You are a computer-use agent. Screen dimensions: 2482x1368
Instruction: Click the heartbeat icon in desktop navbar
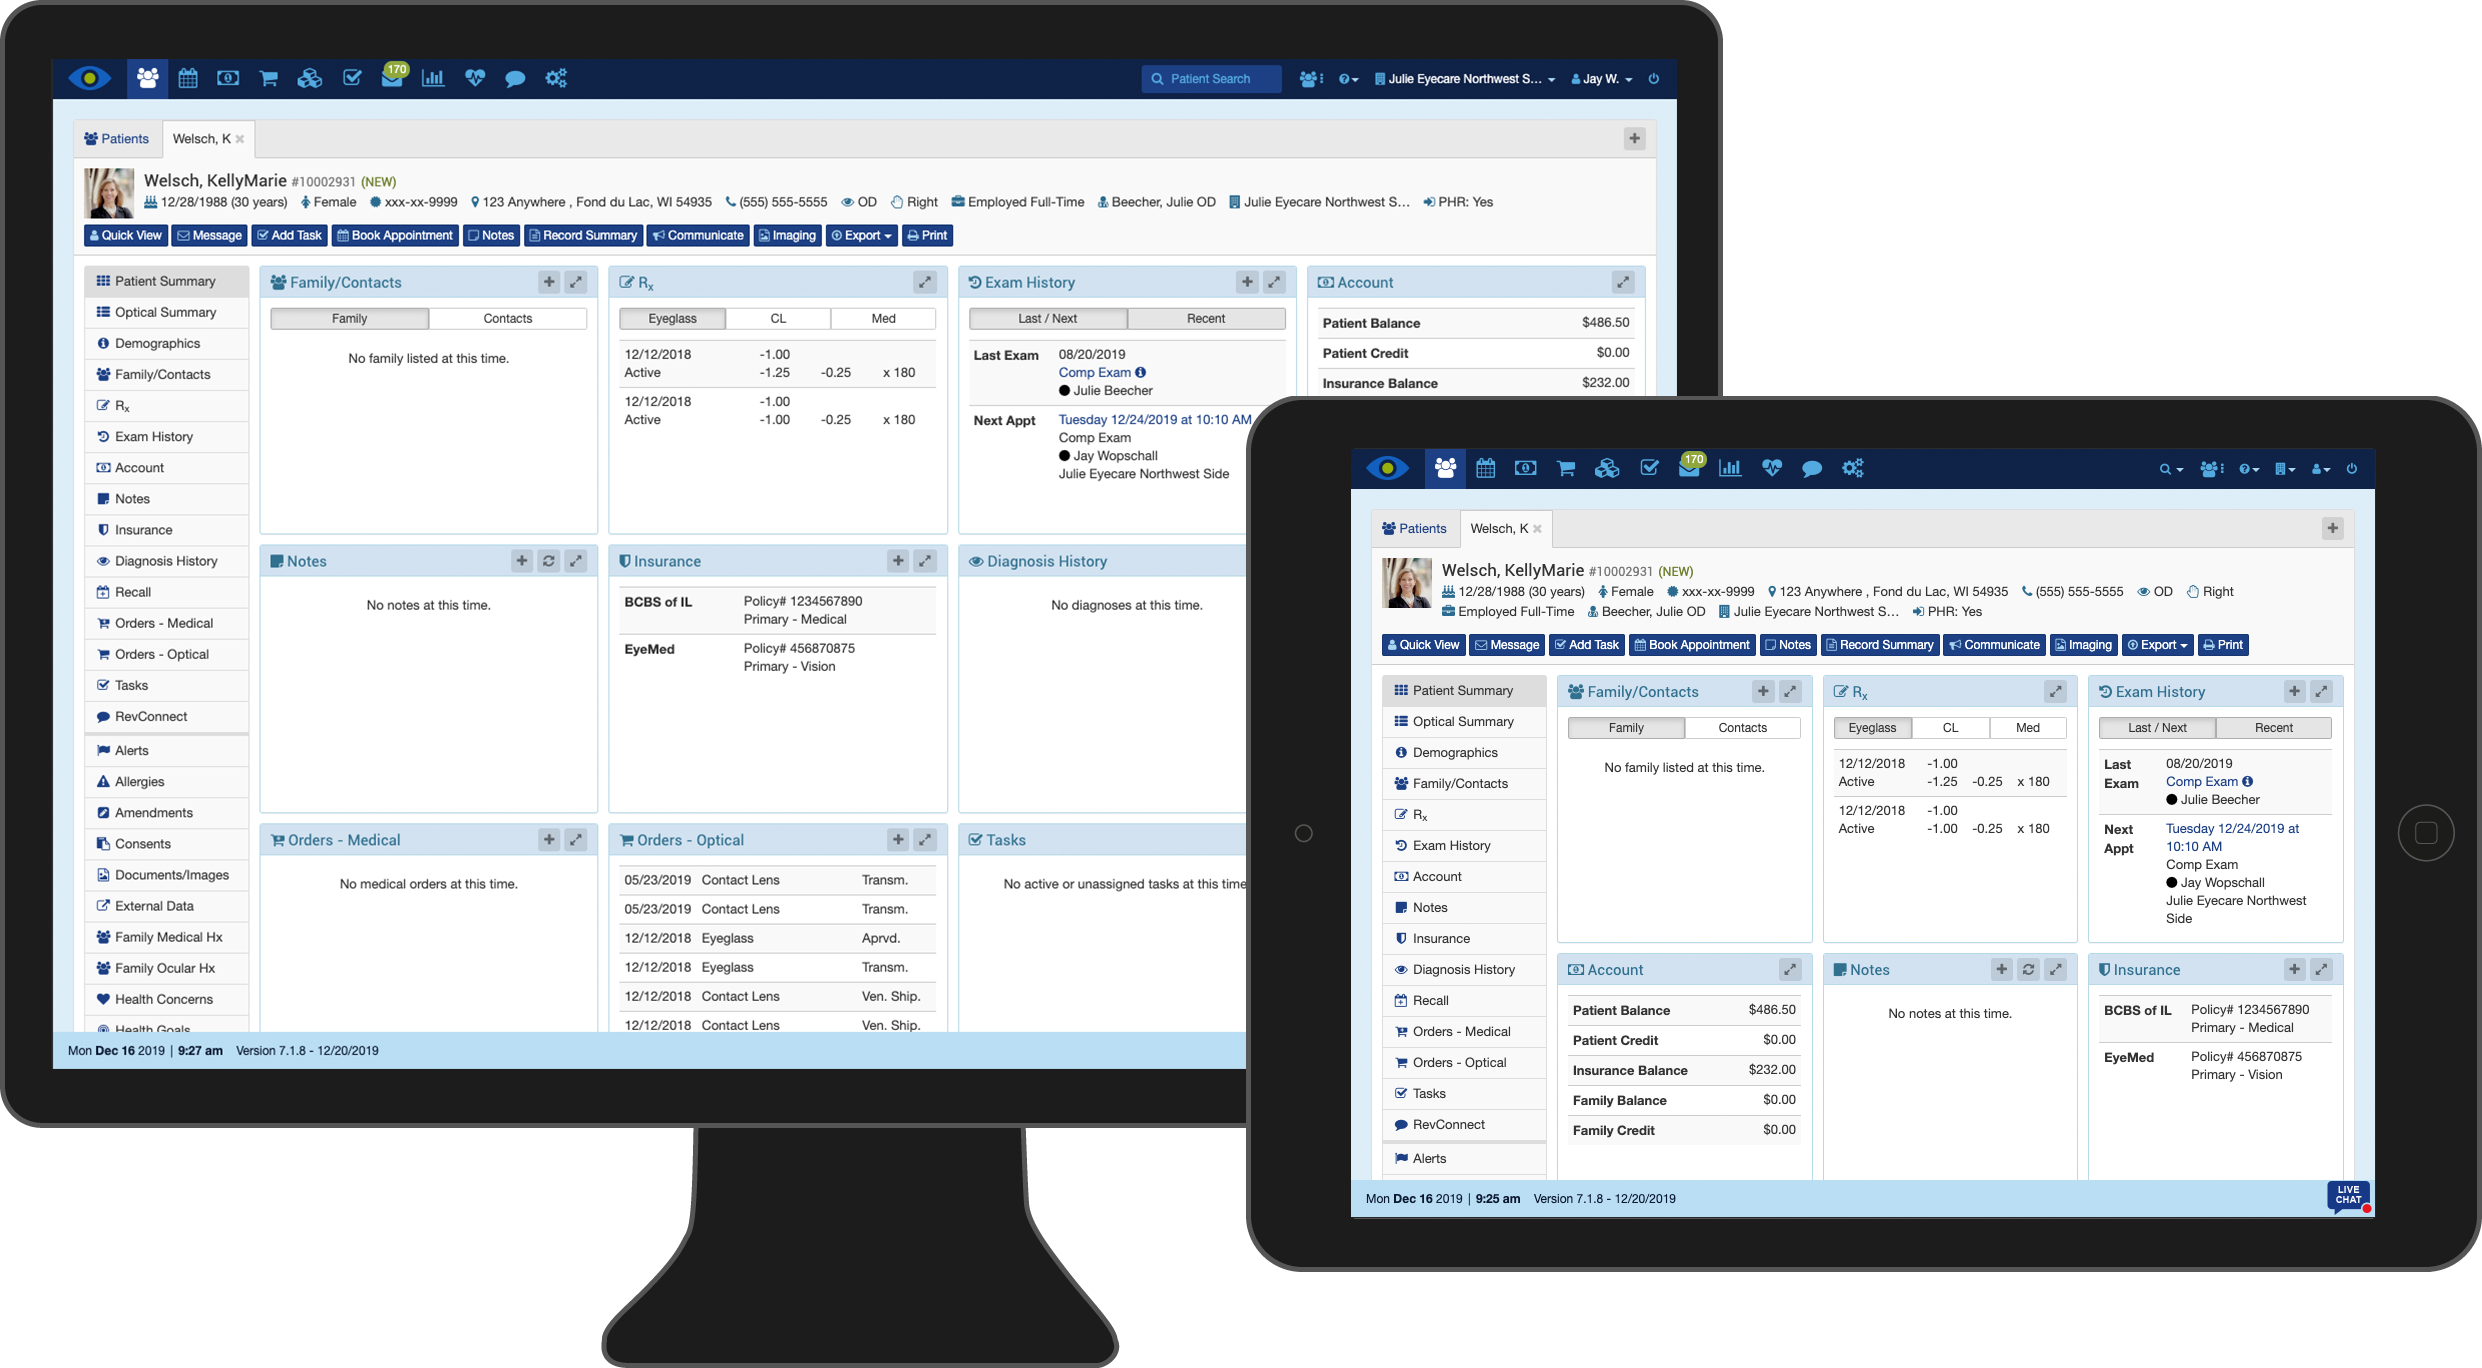475,78
